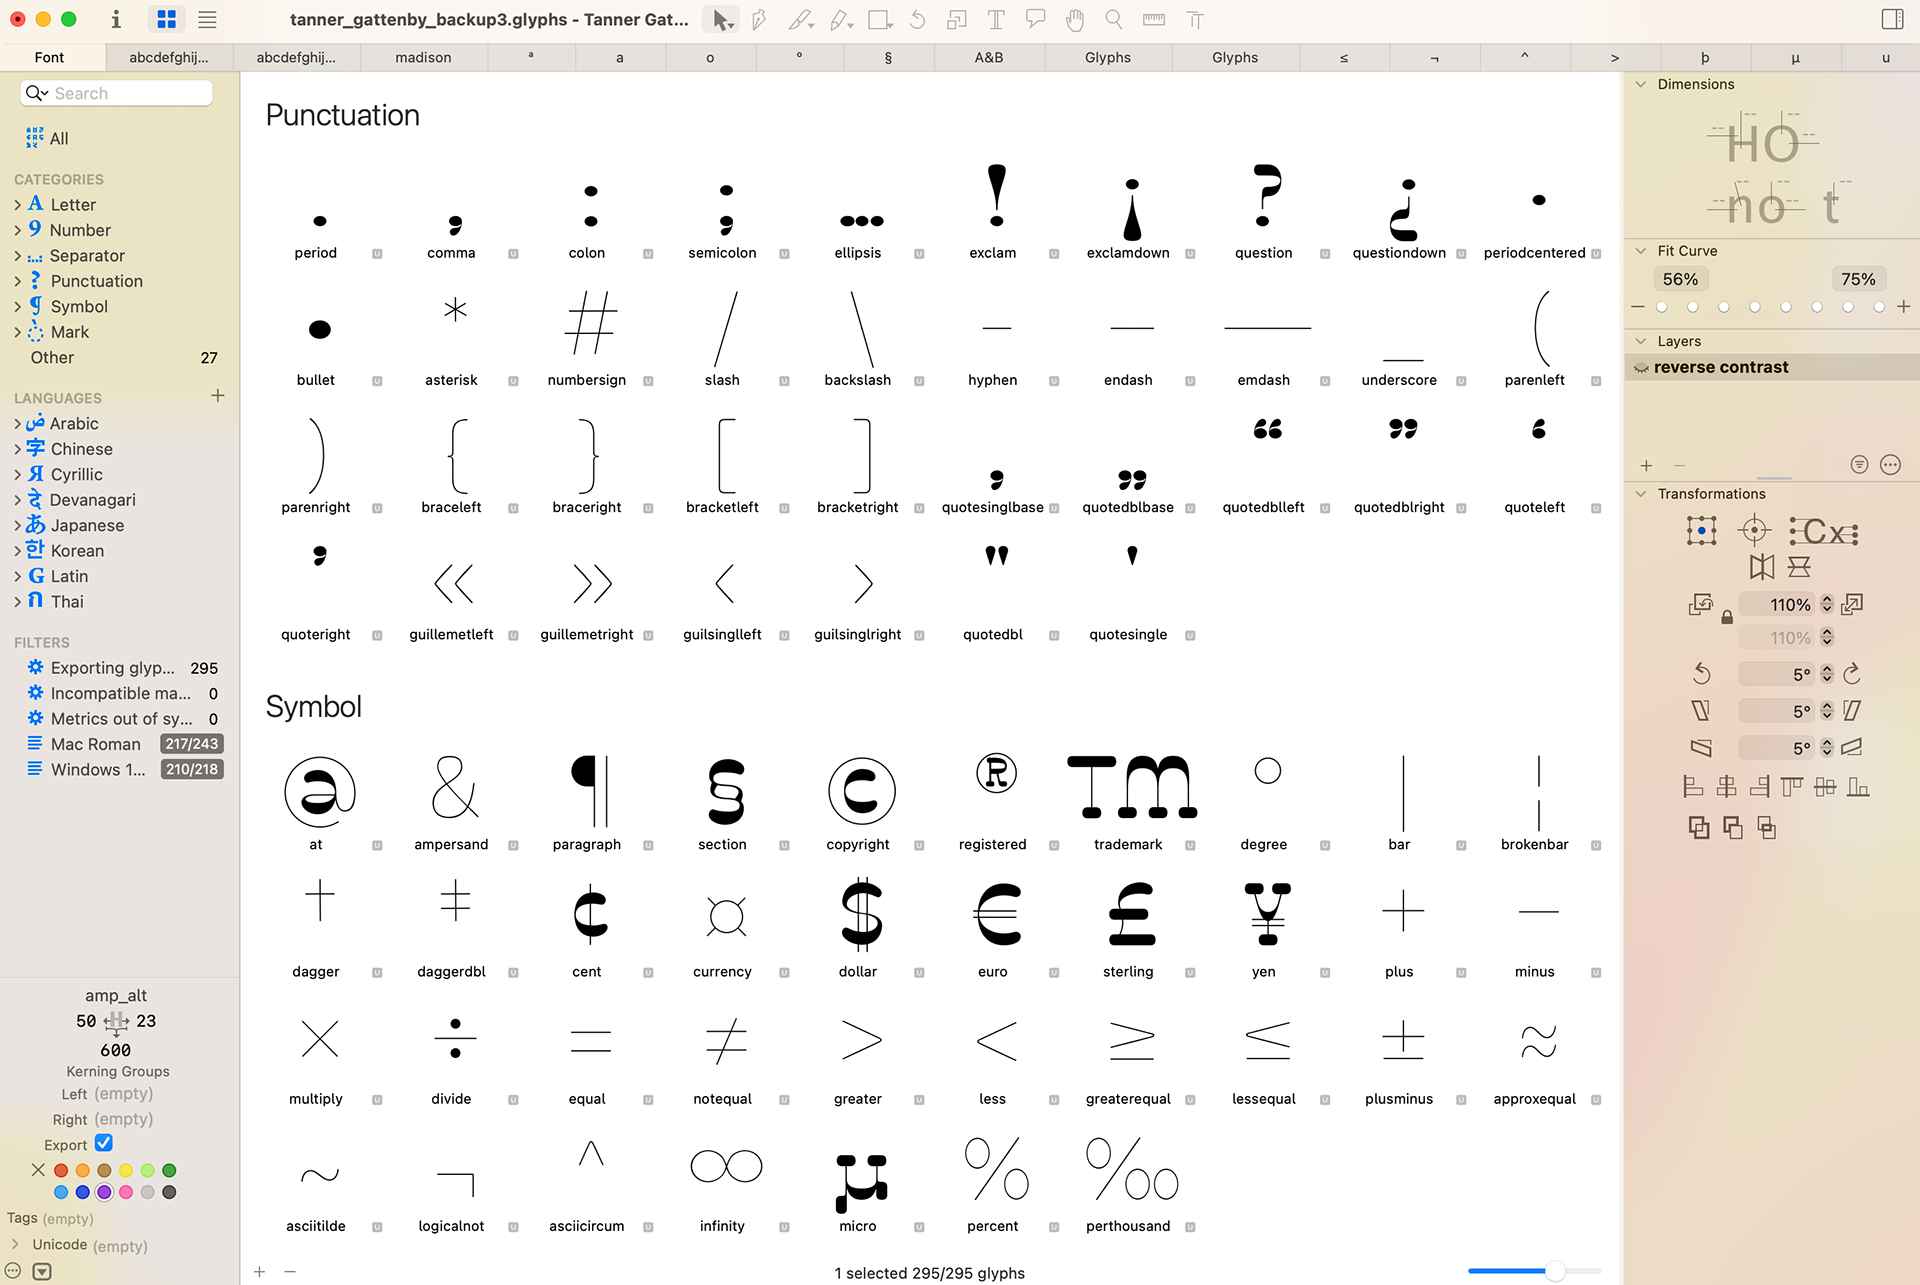Image resolution: width=1920 pixels, height=1285 pixels.
Task: Expand the Unicode field disclosure
Action: click(15, 1244)
